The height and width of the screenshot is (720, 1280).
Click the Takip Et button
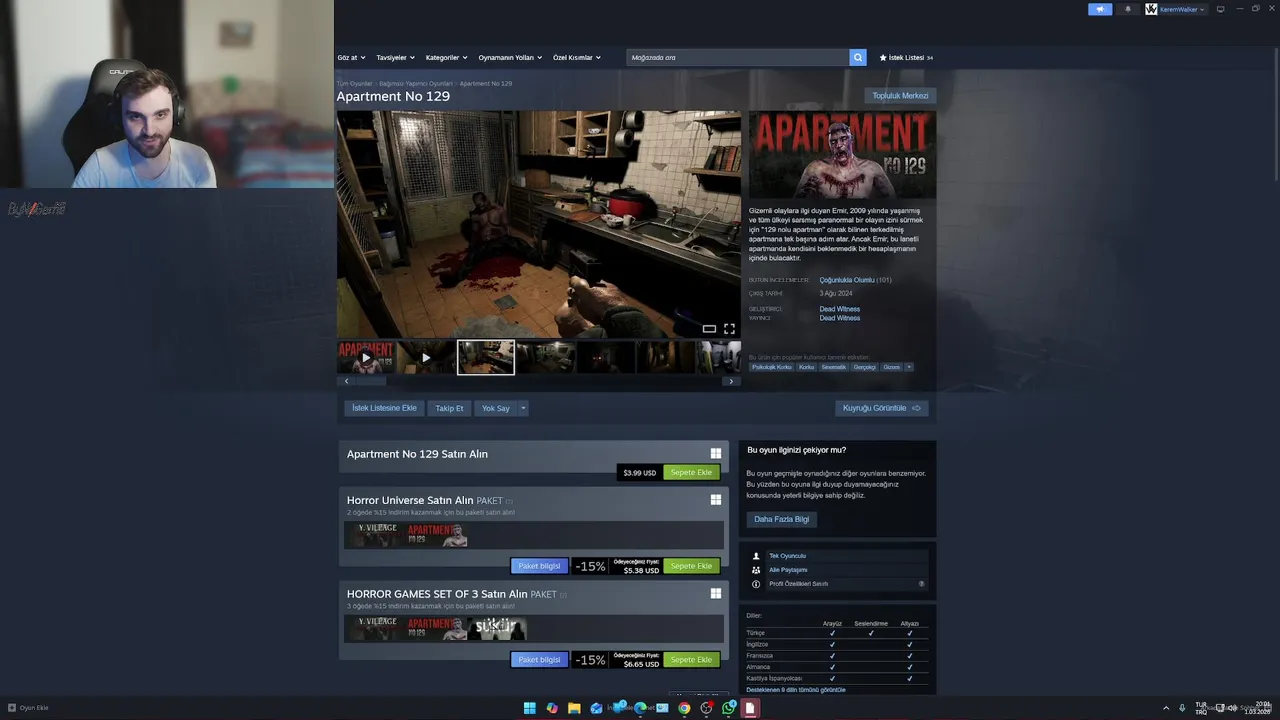449,408
